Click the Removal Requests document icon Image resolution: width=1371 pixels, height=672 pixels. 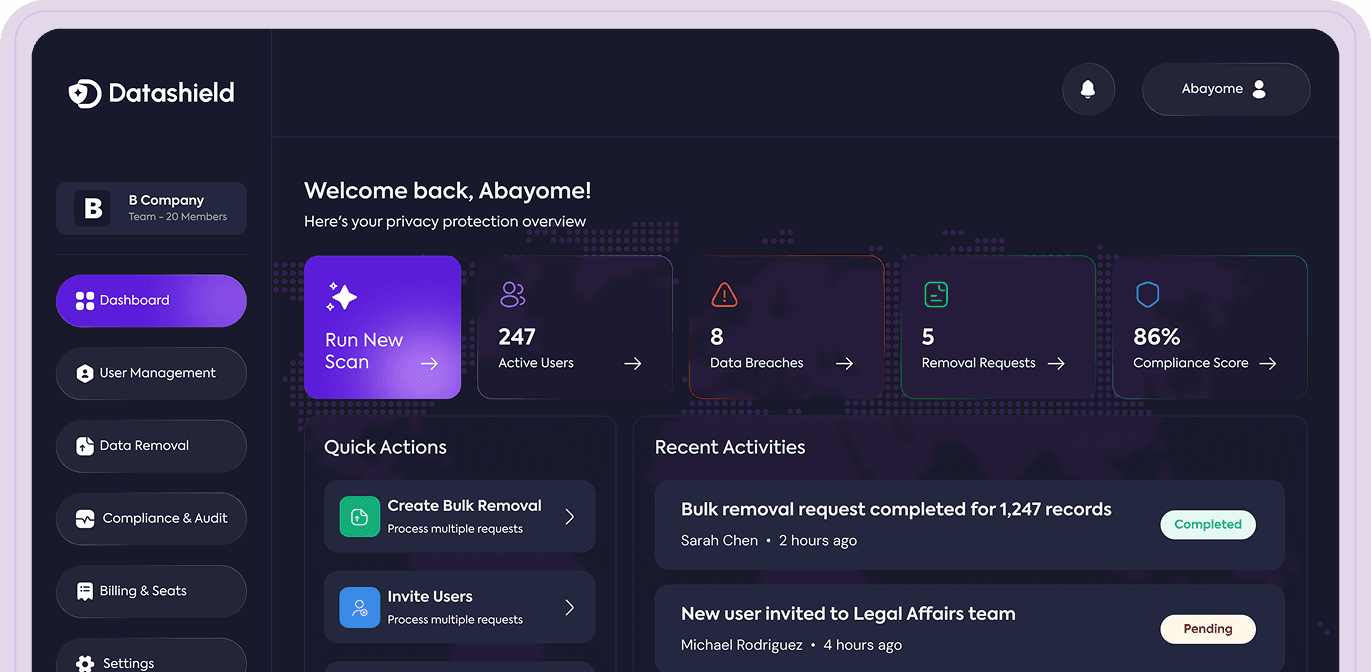(x=936, y=294)
